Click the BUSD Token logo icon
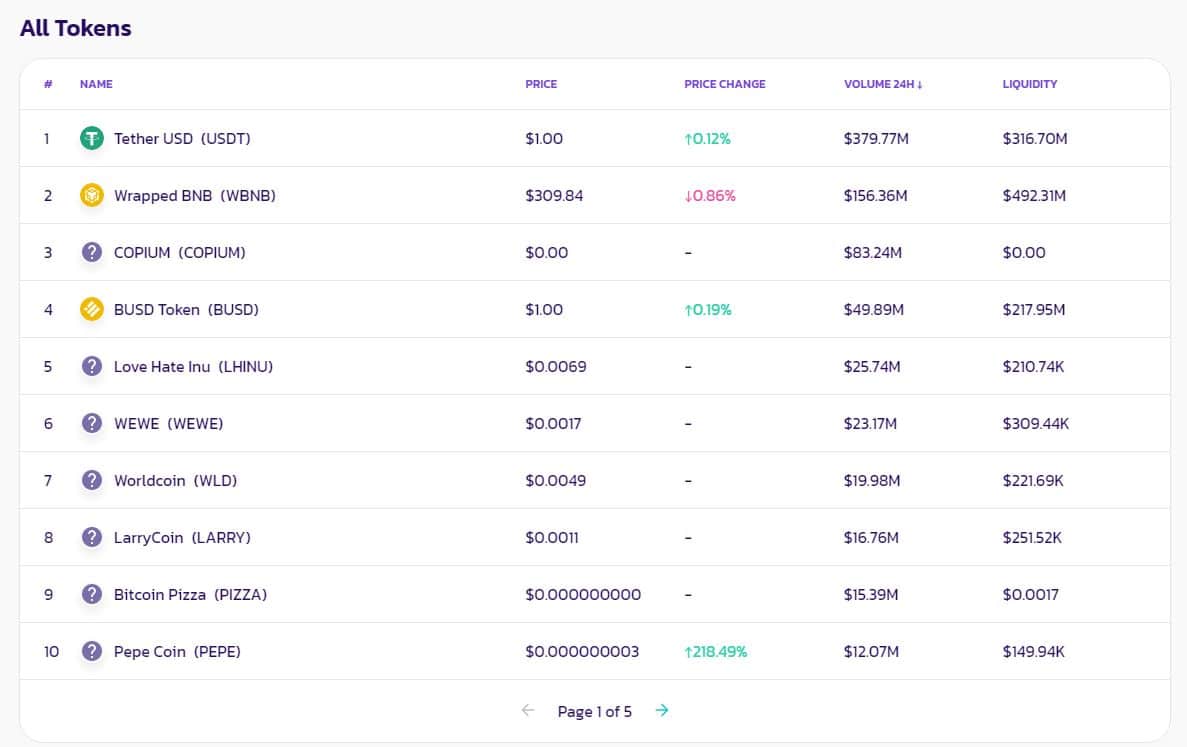This screenshot has width=1187, height=747. click(92, 310)
